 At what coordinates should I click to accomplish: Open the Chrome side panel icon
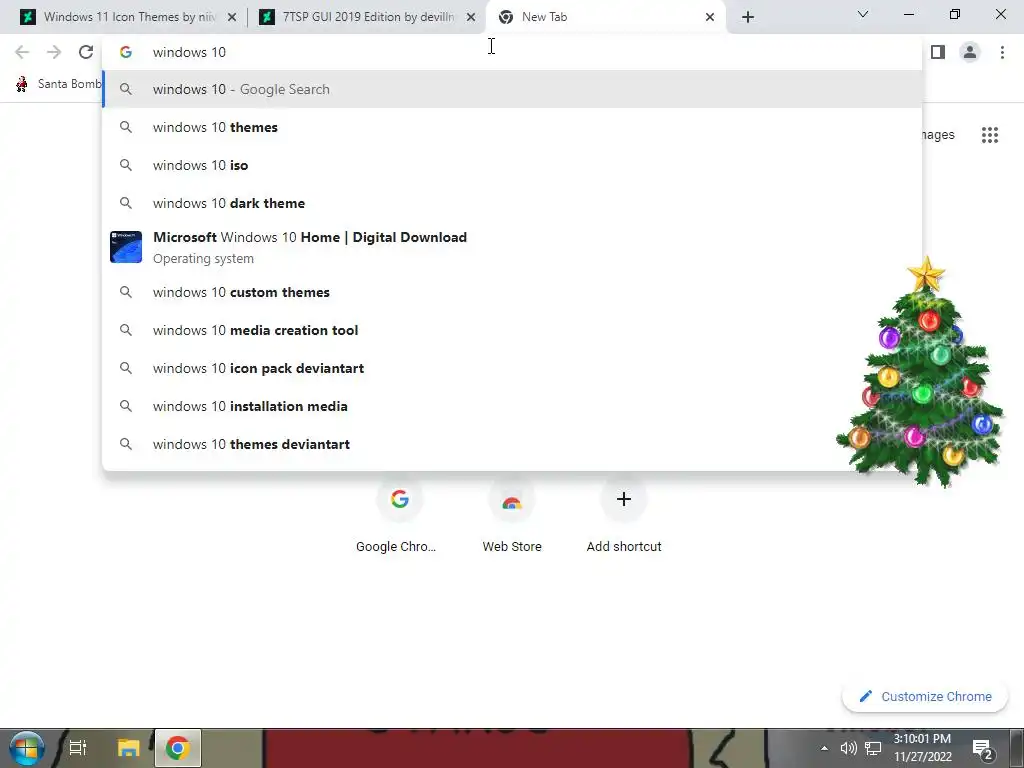click(938, 52)
